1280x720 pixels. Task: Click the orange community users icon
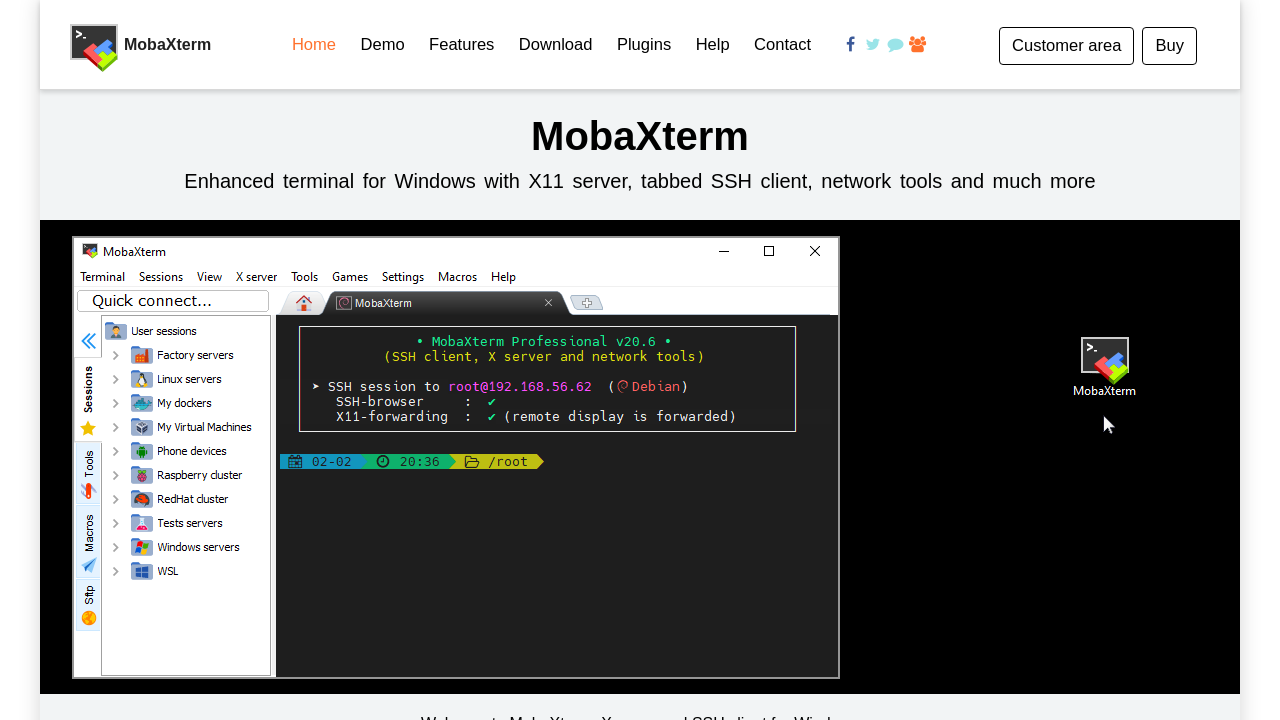[x=917, y=44]
